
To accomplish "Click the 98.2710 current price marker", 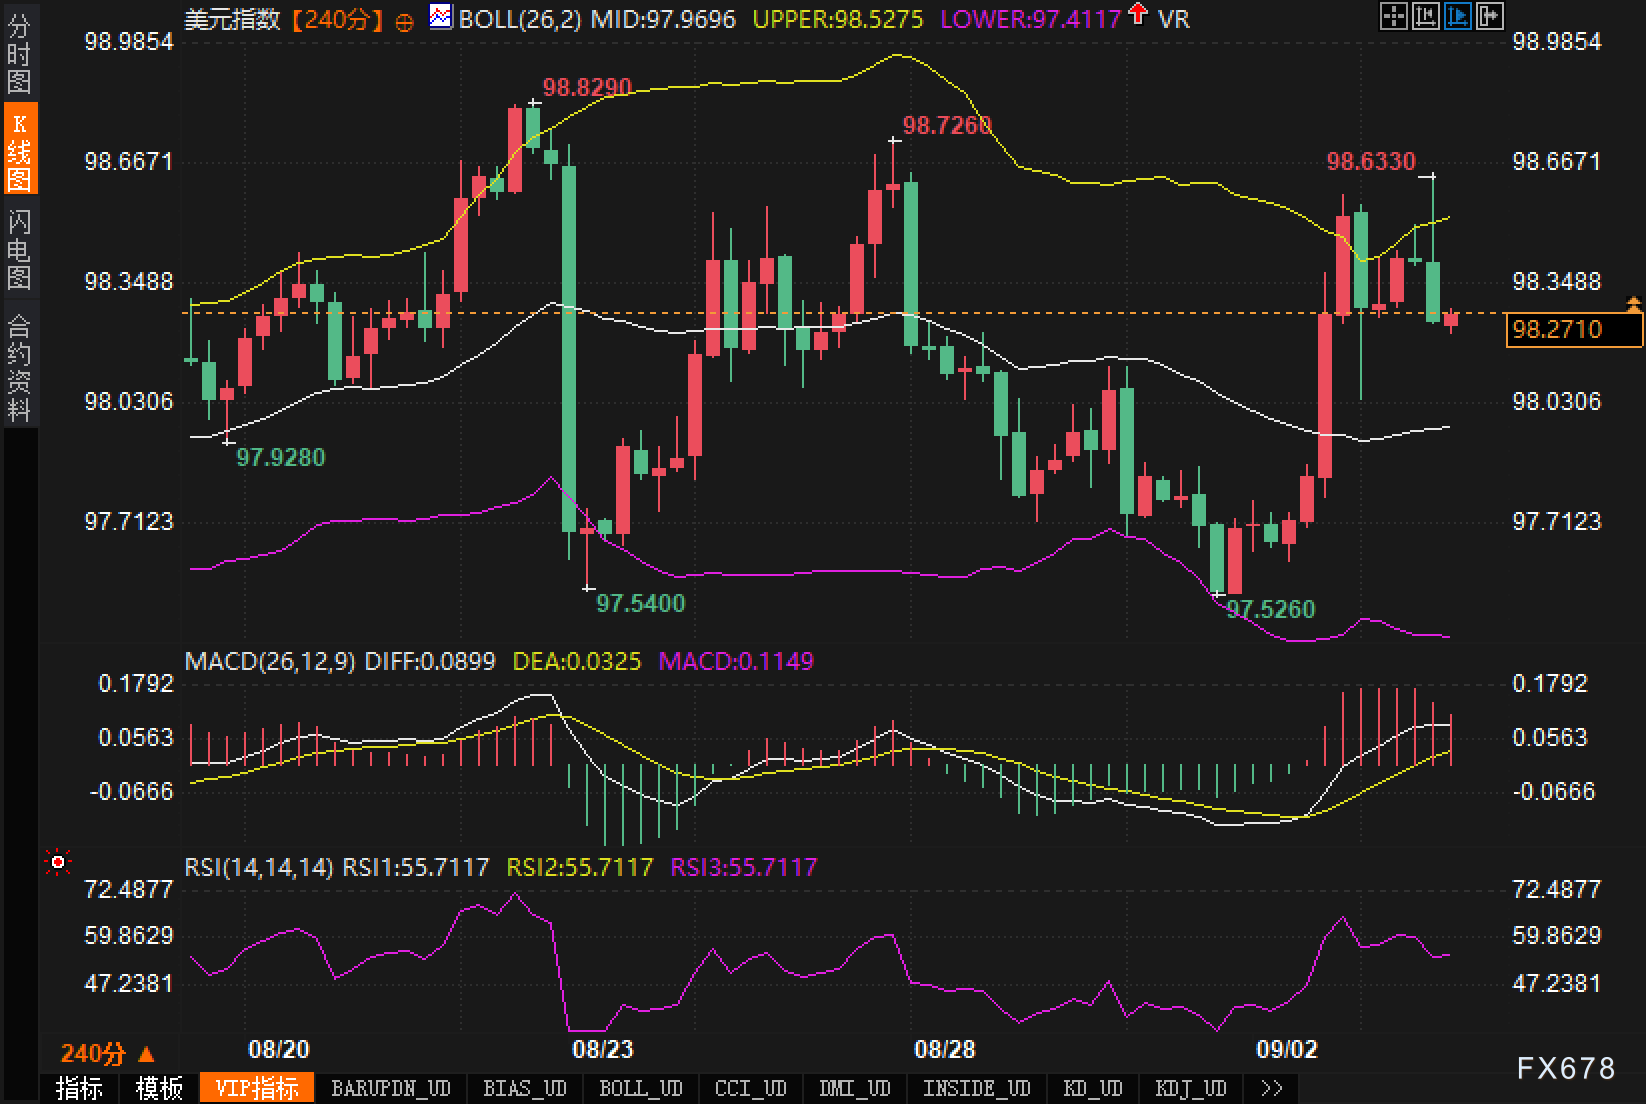I will tap(1573, 329).
